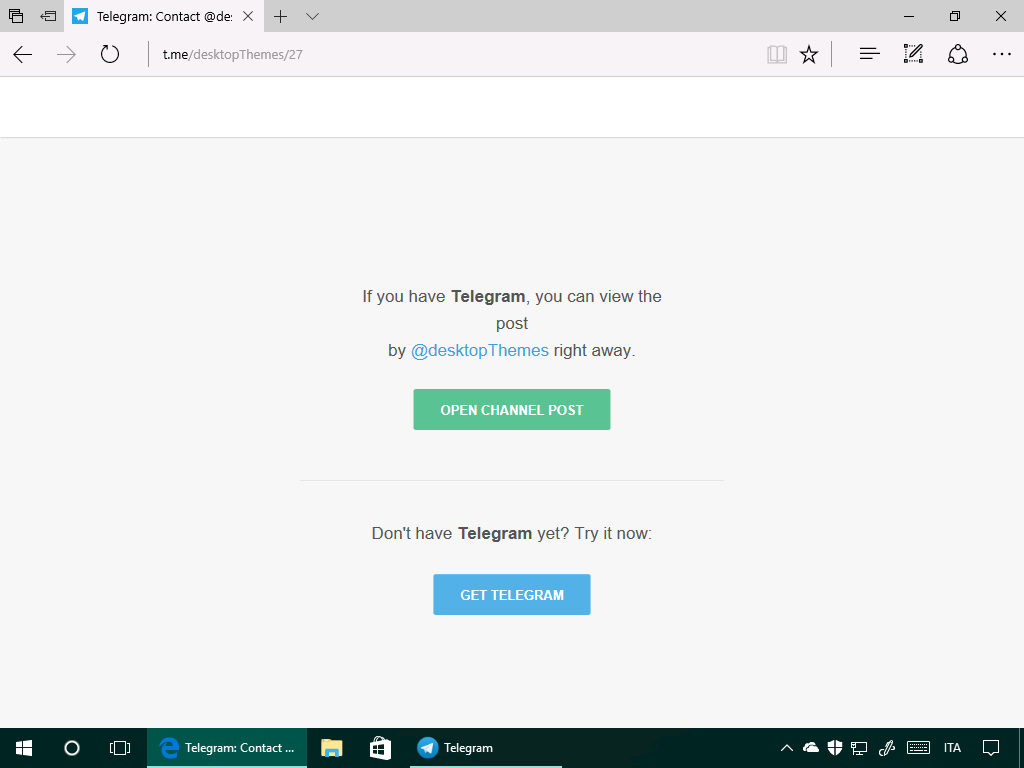
Task: Select the Telegram: Contact browser tab
Action: (x=163, y=16)
